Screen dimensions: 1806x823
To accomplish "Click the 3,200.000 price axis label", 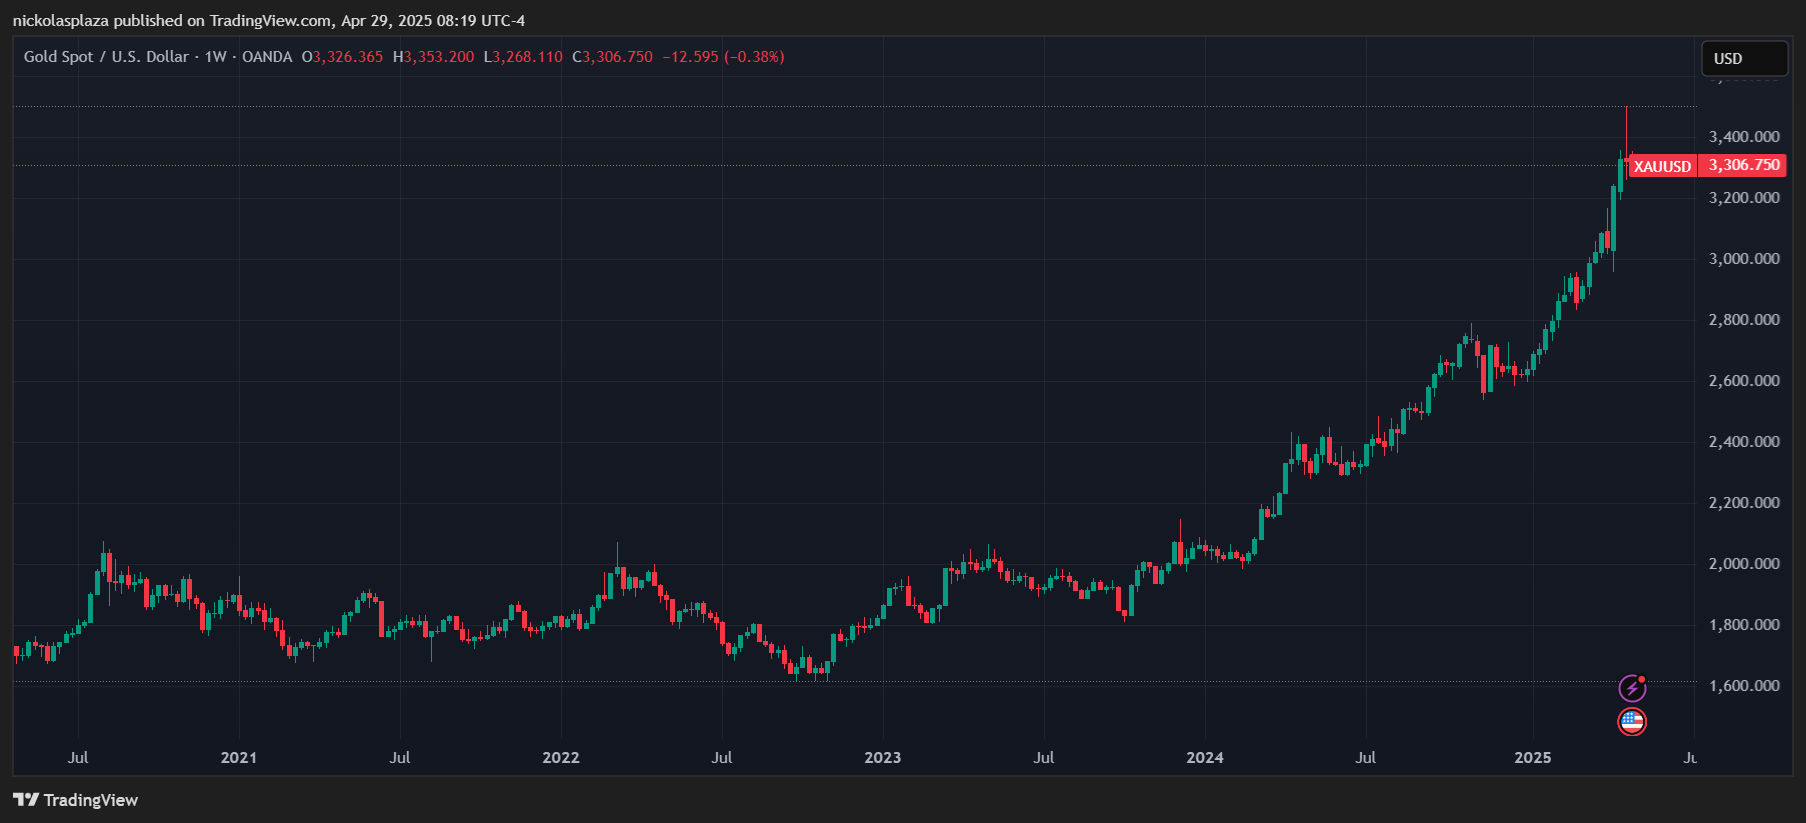I will click(1744, 198).
